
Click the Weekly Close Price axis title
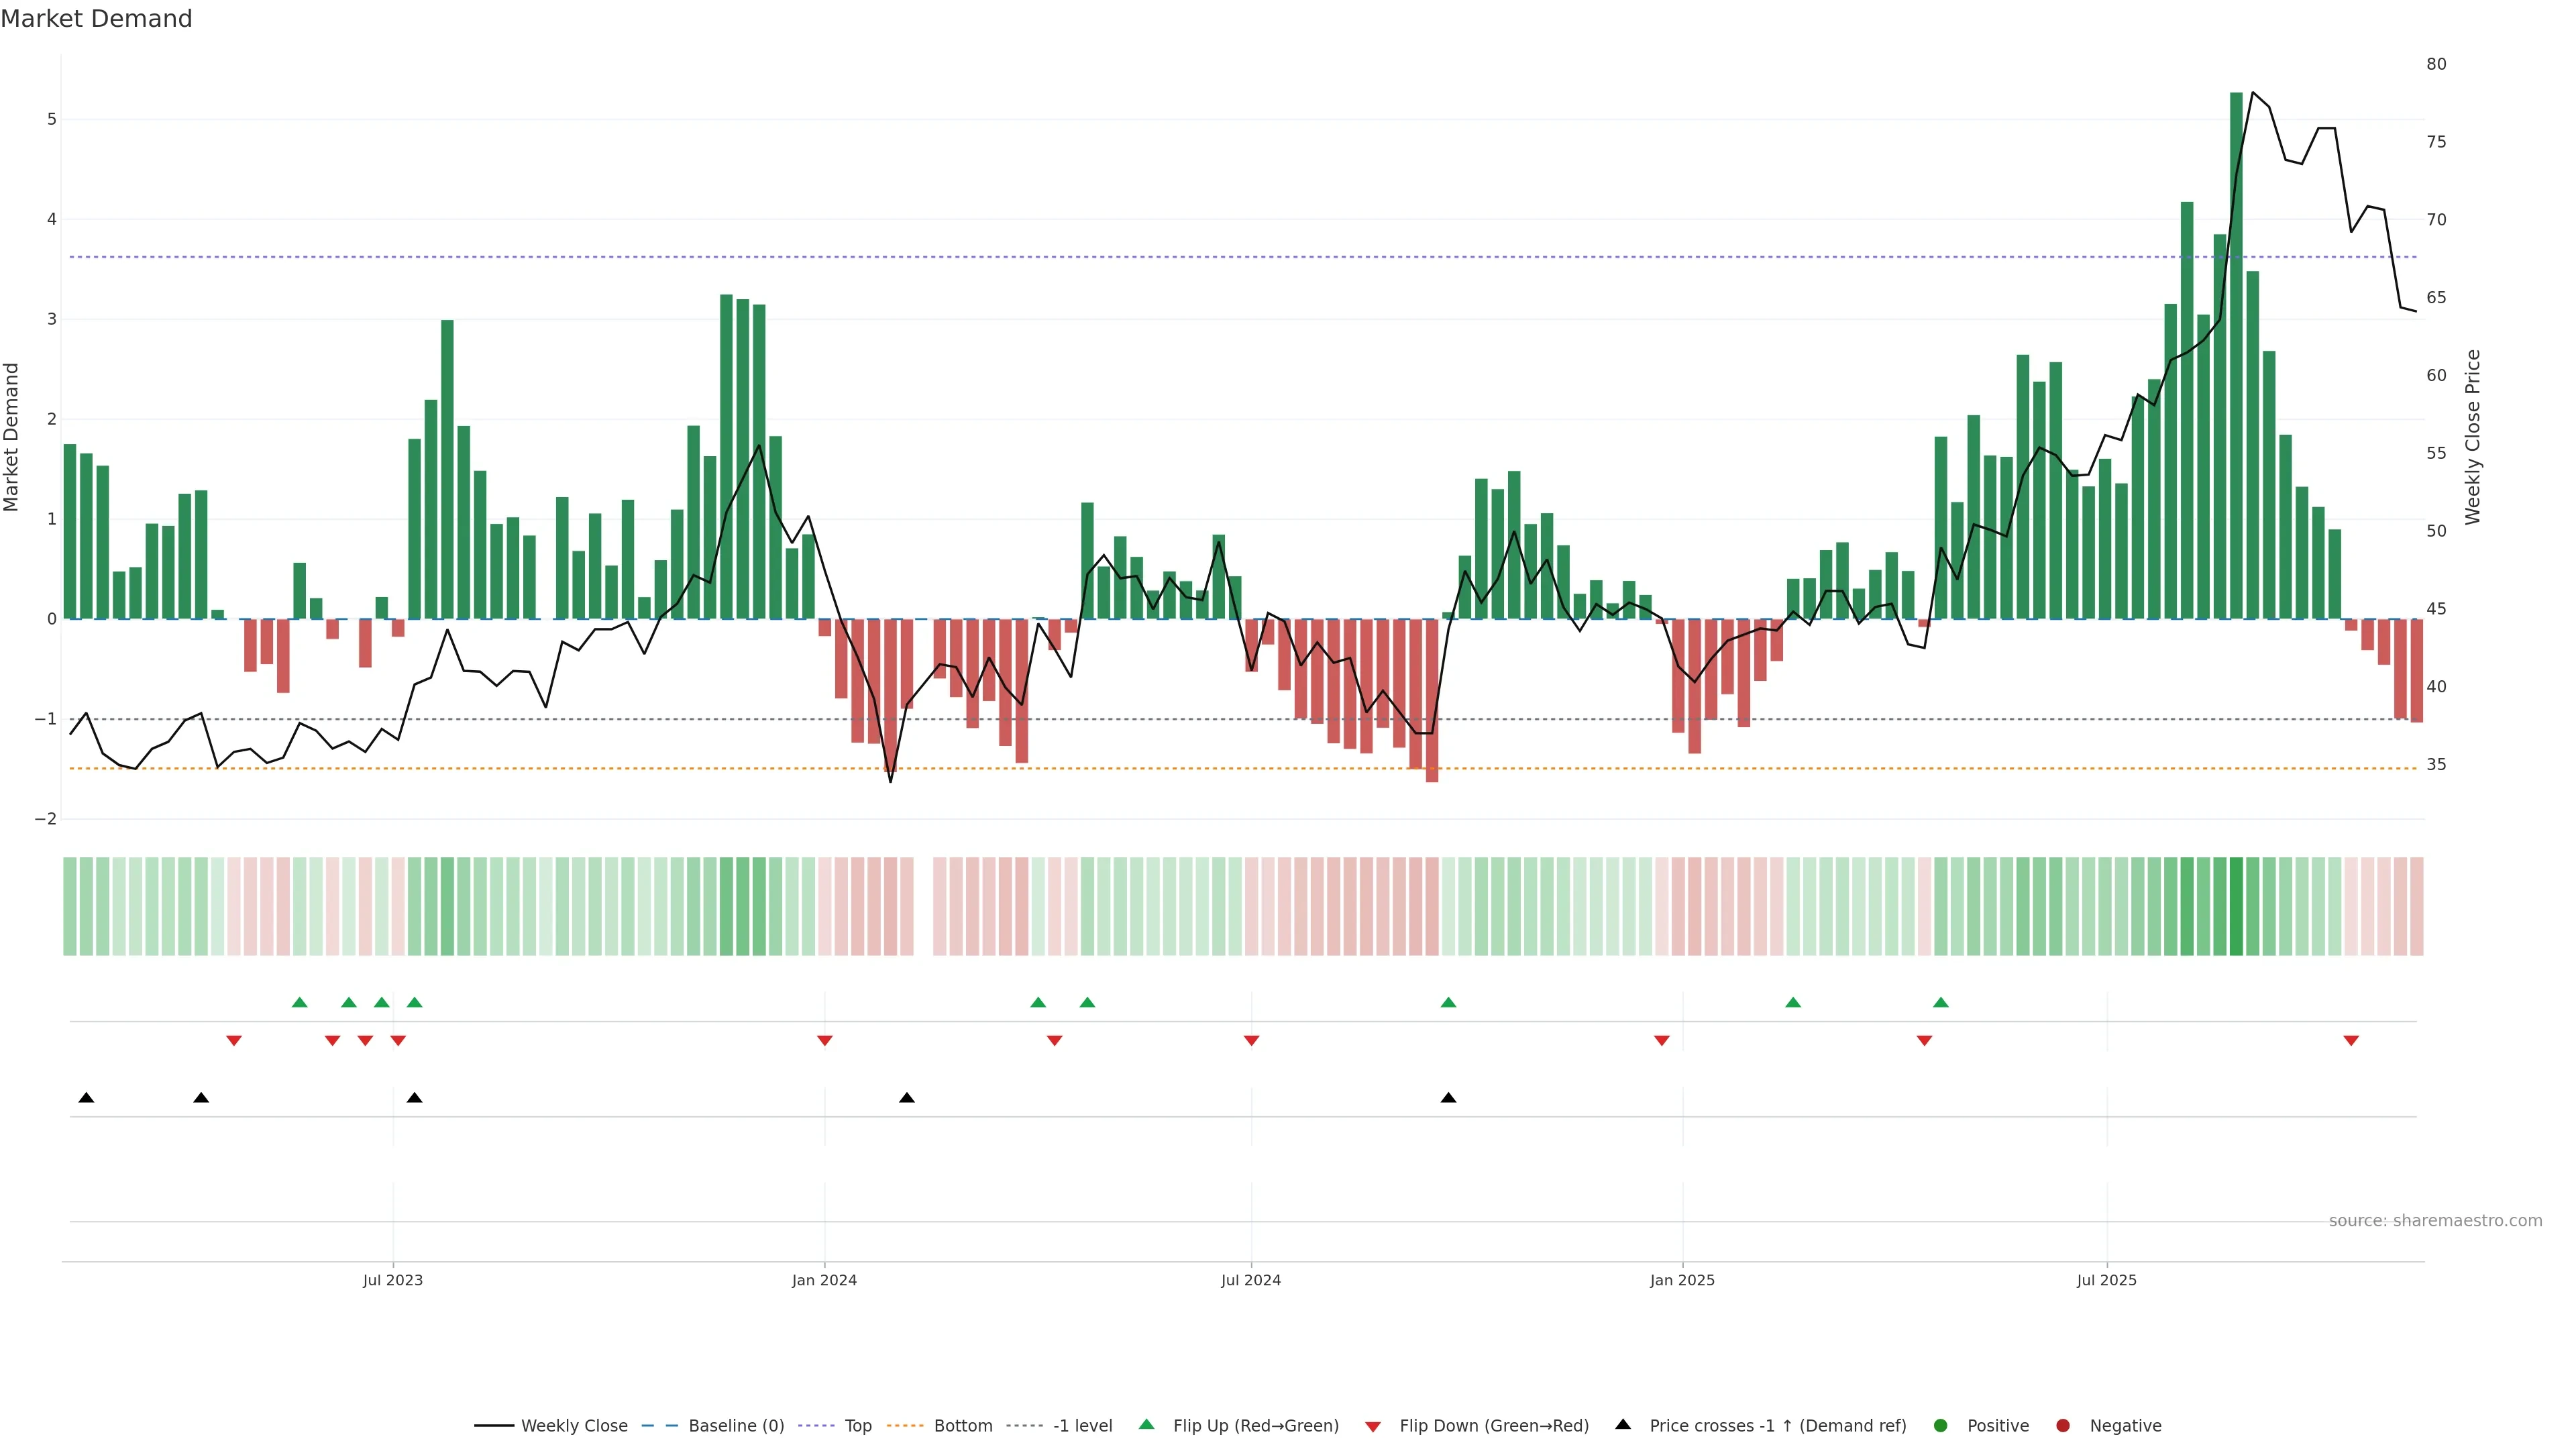click(x=2472, y=437)
